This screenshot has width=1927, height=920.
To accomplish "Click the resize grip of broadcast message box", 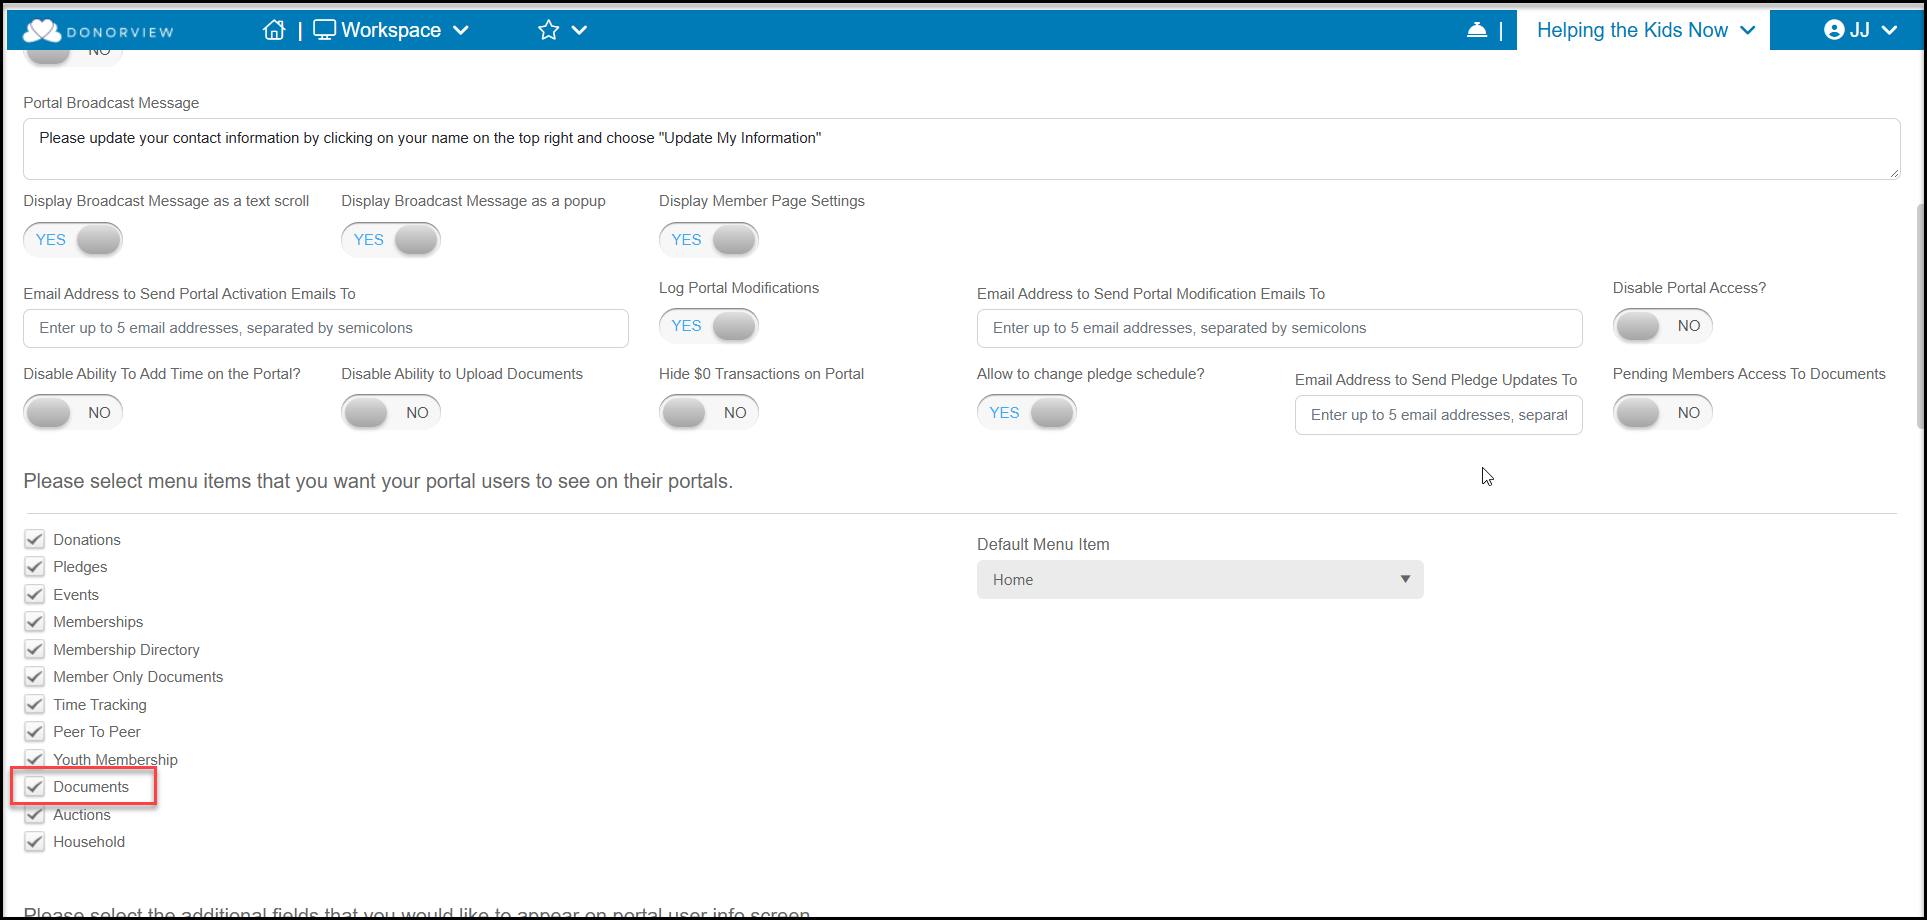I will [x=1893, y=173].
